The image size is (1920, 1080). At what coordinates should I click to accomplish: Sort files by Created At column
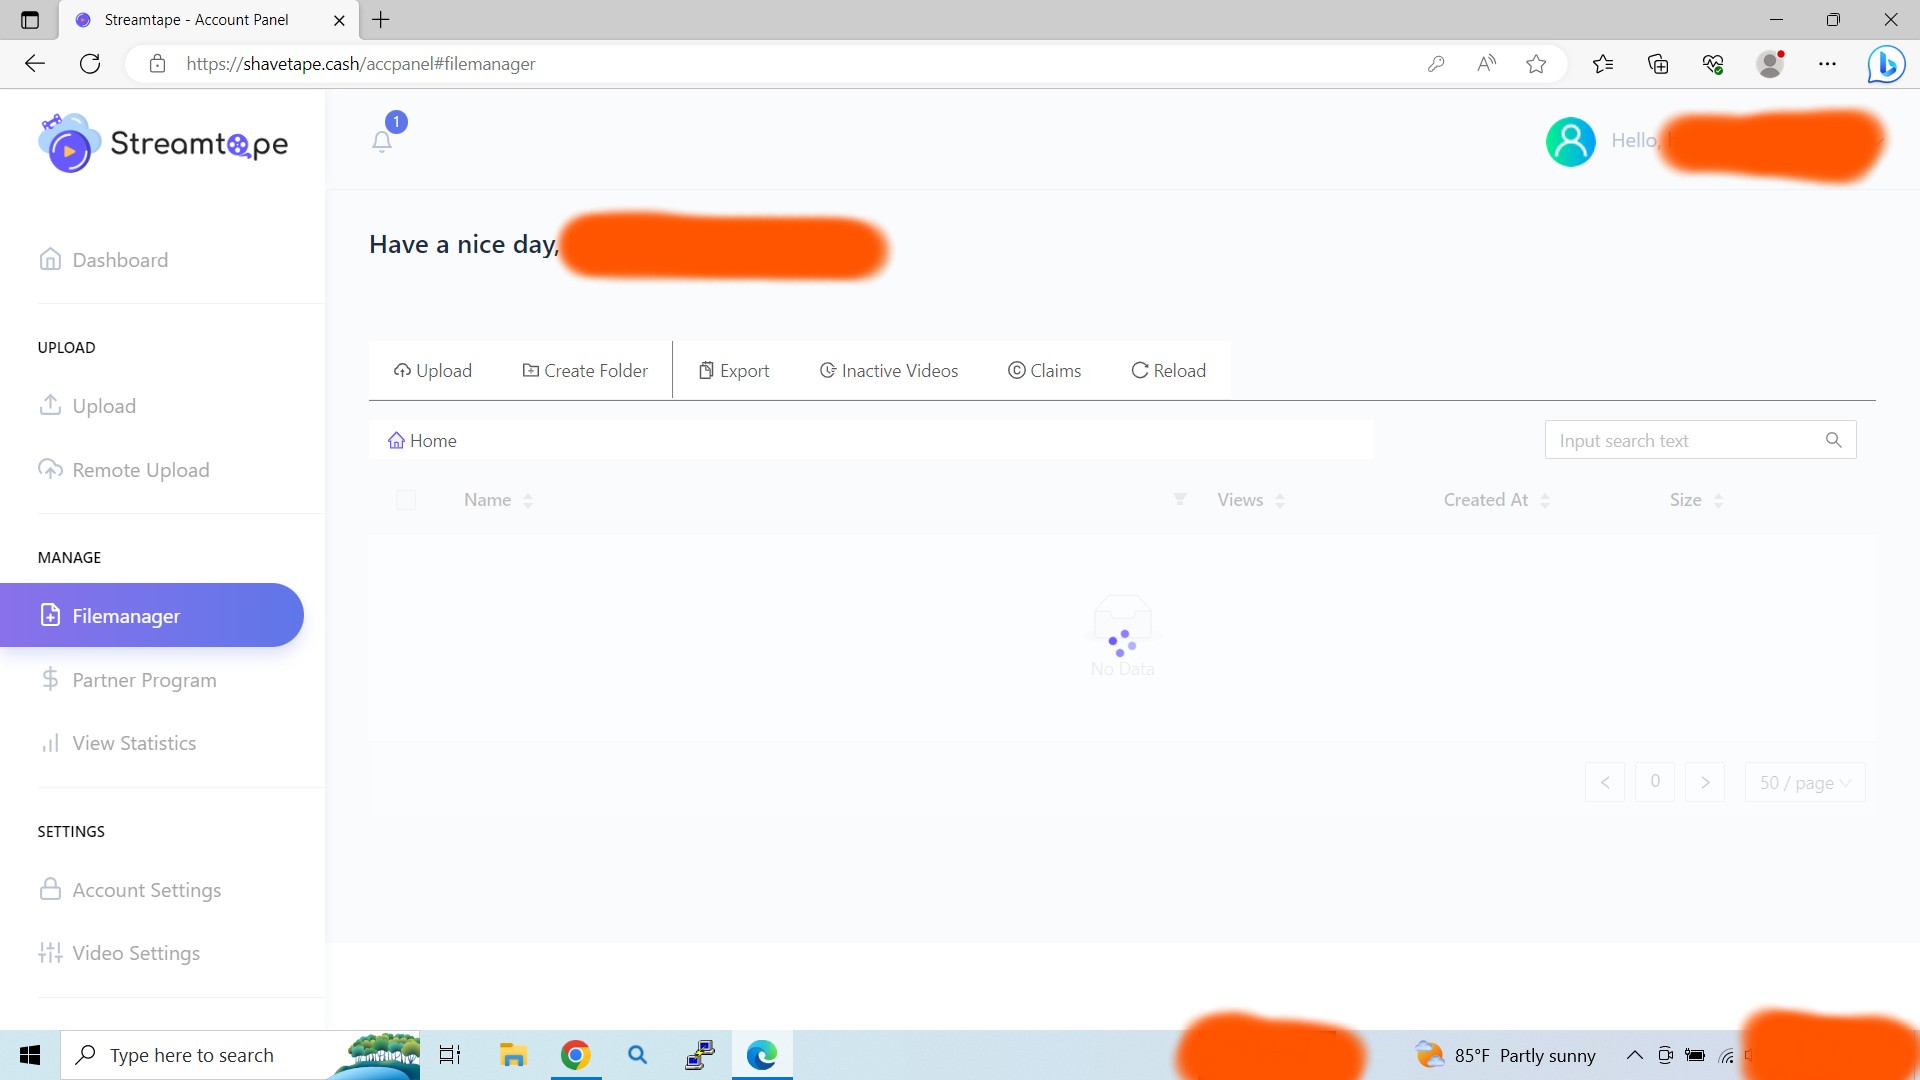(1496, 500)
